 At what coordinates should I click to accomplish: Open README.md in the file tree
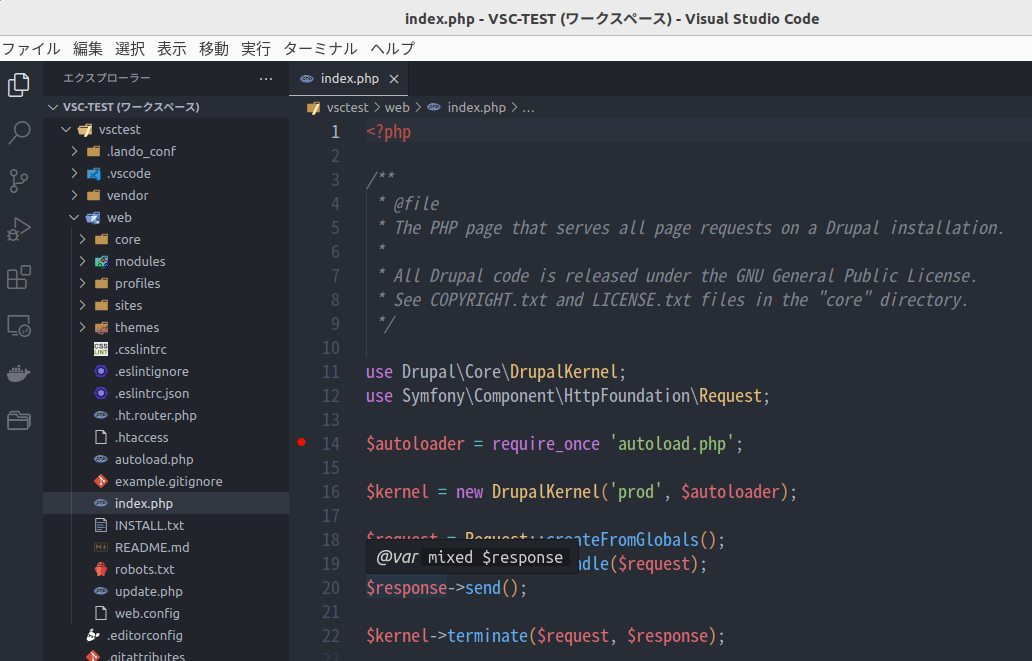(152, 547)
